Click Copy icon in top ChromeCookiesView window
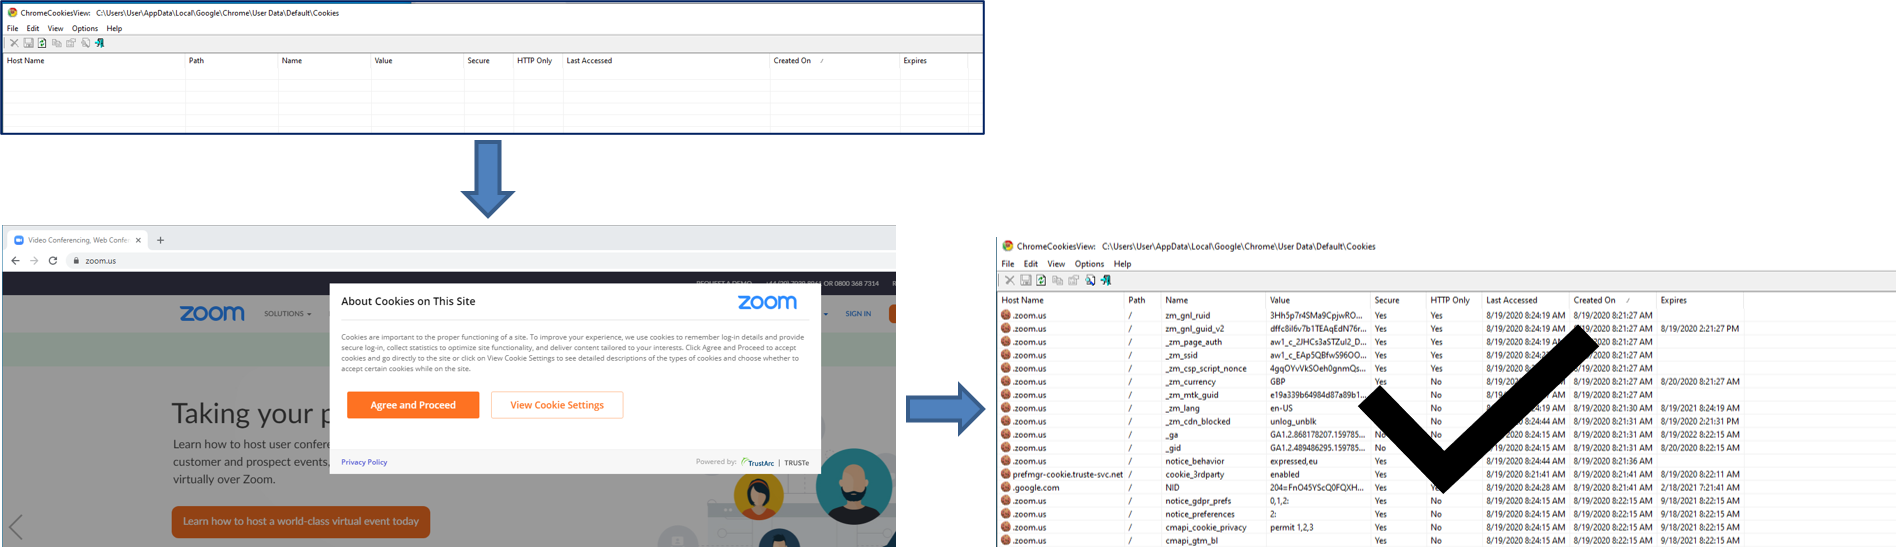 point(56,43)
